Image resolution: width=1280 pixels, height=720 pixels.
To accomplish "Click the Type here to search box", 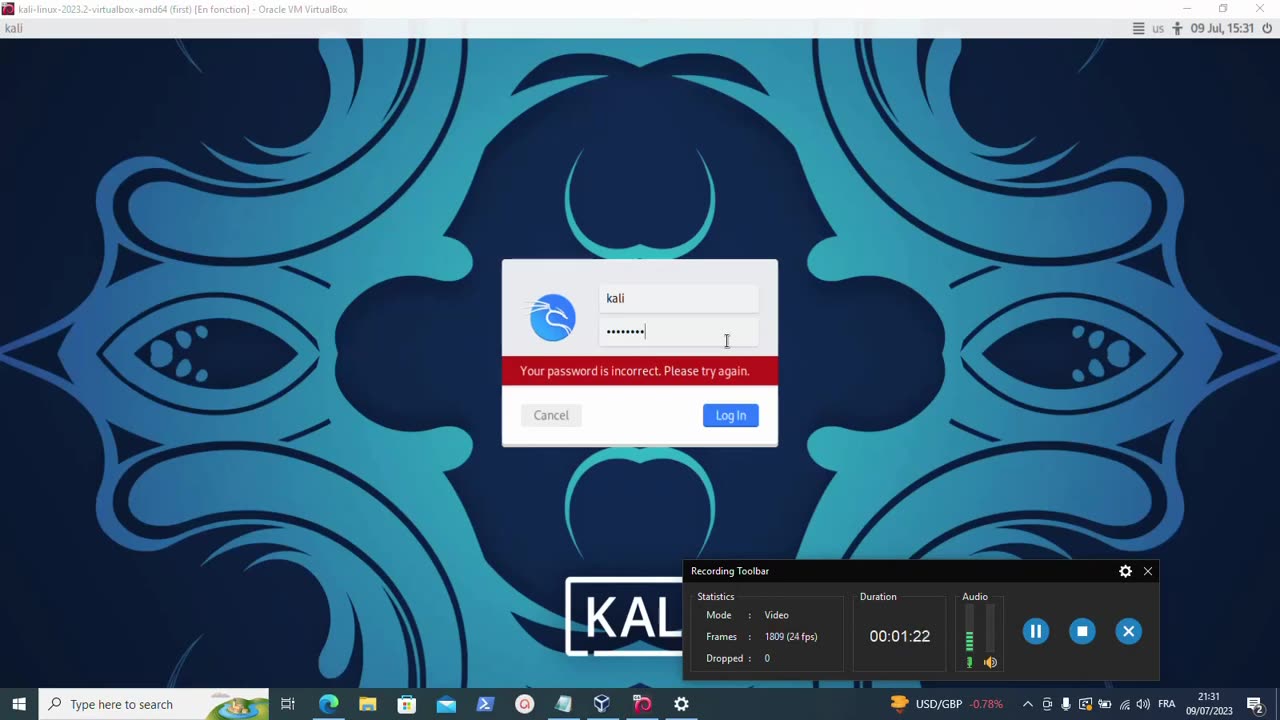I will (x=154, y=704).
